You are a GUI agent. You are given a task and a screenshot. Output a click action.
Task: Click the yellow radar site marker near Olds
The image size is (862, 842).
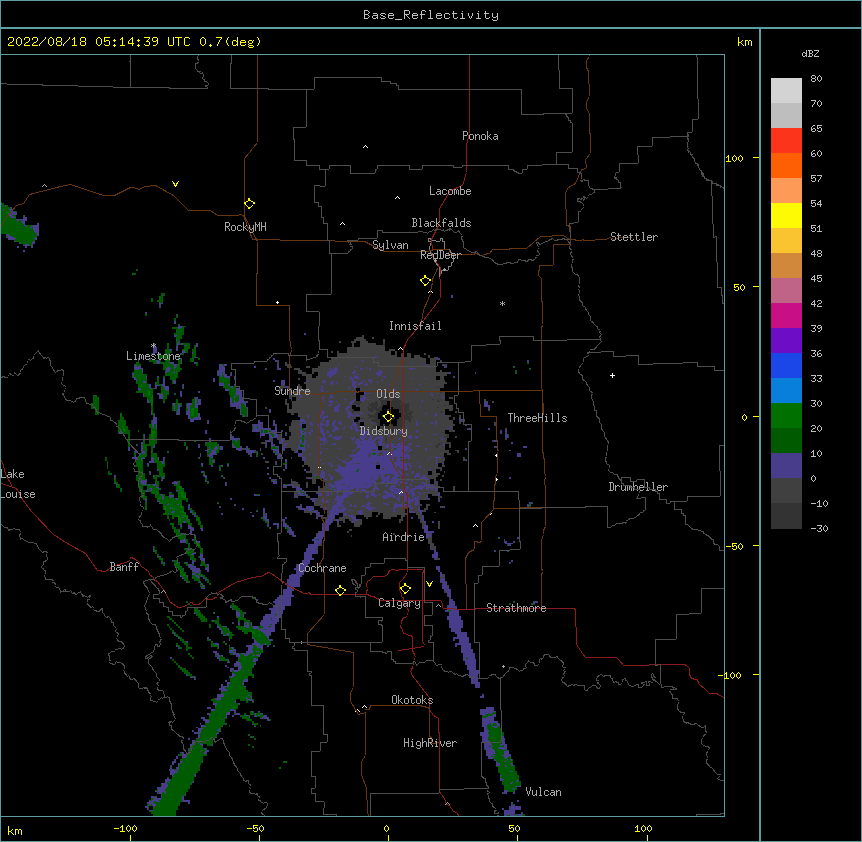[x=388, y=417]
